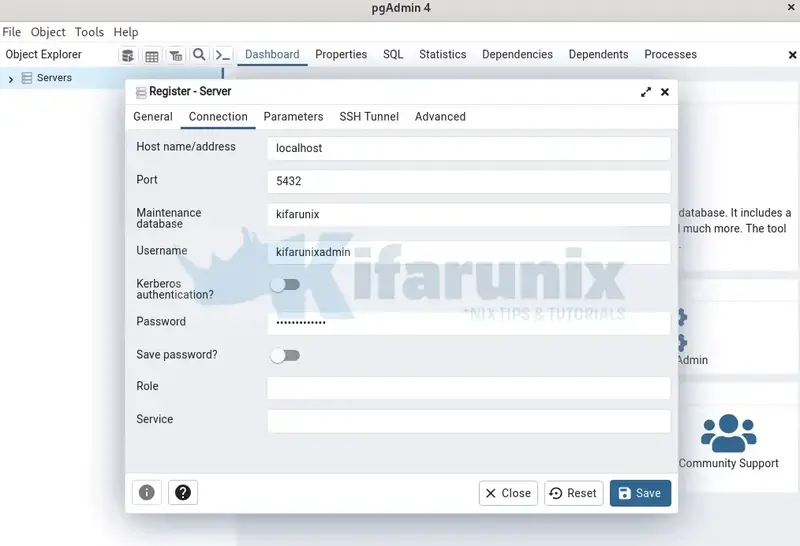Click the Host name/address field
This screenshot has height=546, width=800.
[x=469, y=148]
